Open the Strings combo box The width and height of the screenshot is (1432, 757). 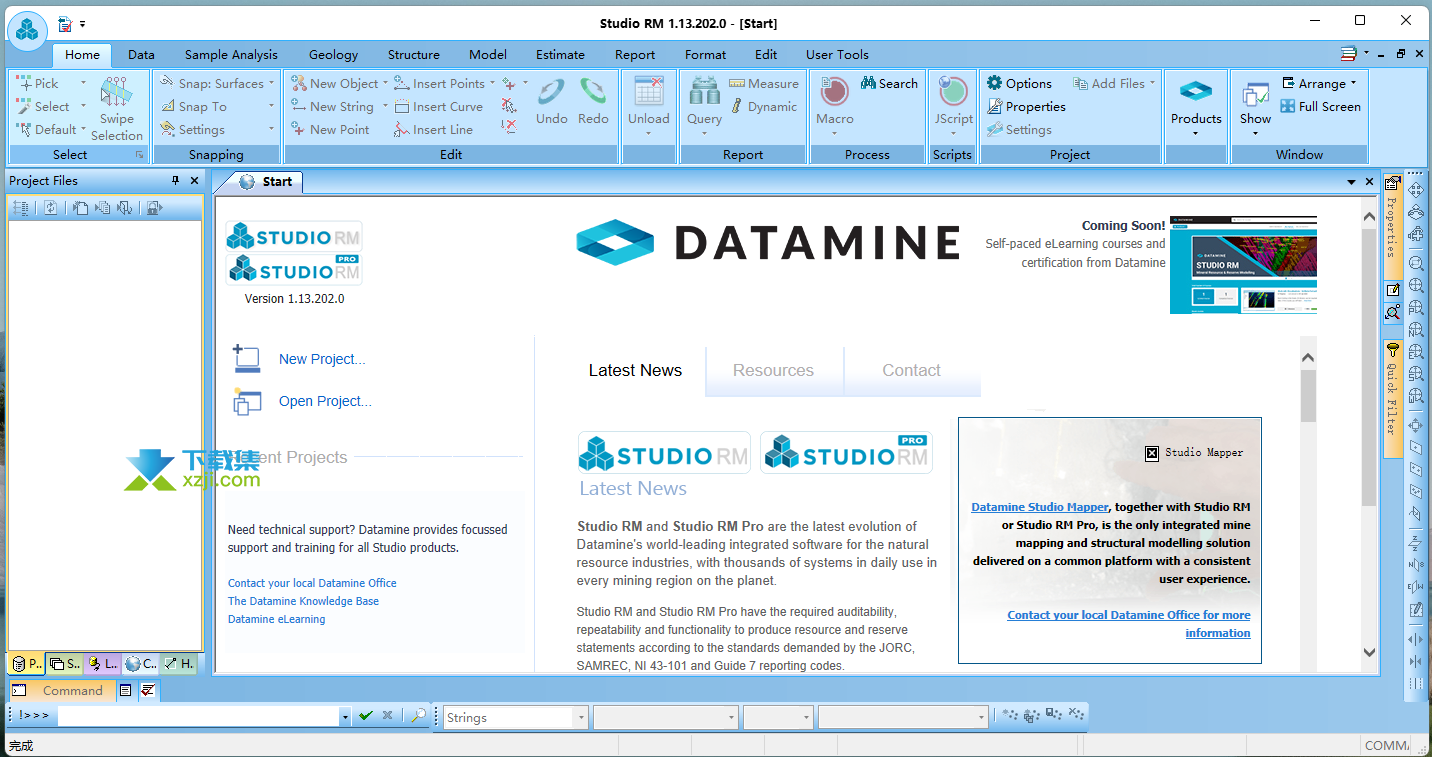point(515,717)
